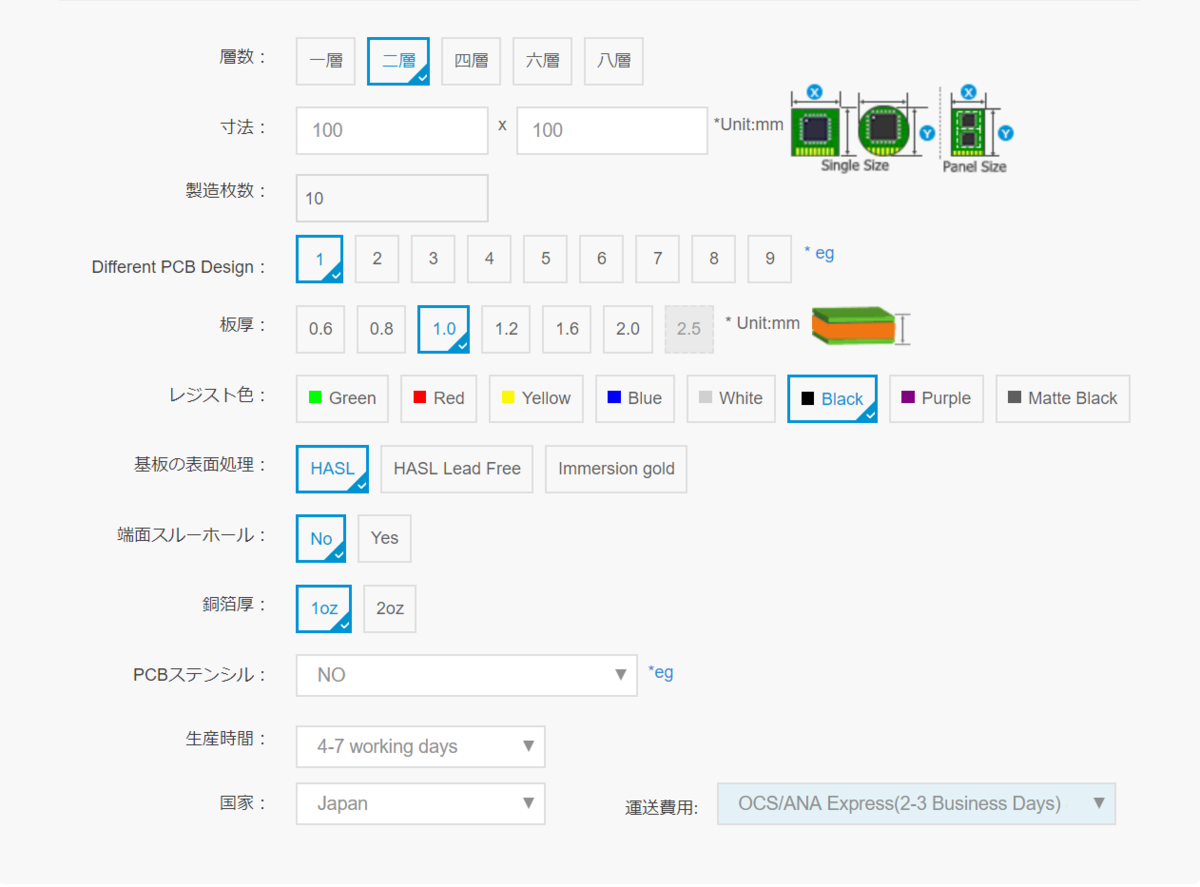Set 端面スルーホール to No
Image resolution: width=1200 pixels, height=887 pixels.
(x=321, y=539)
